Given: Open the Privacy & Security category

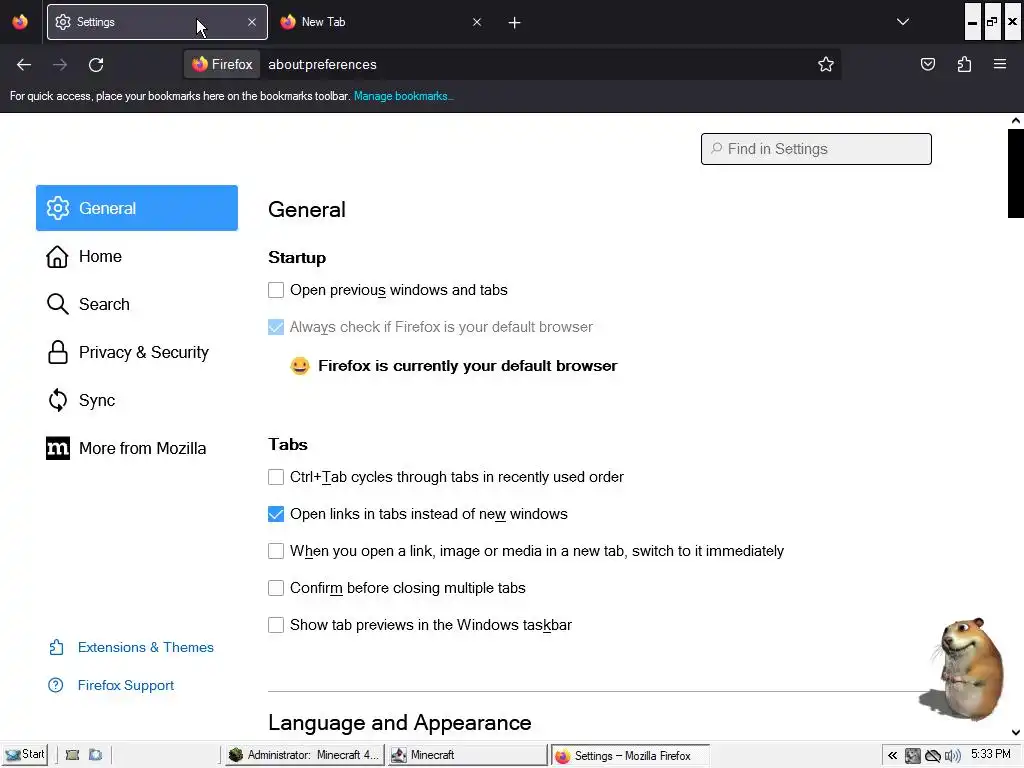Looking at the screenshot, I should pos(137,353).
